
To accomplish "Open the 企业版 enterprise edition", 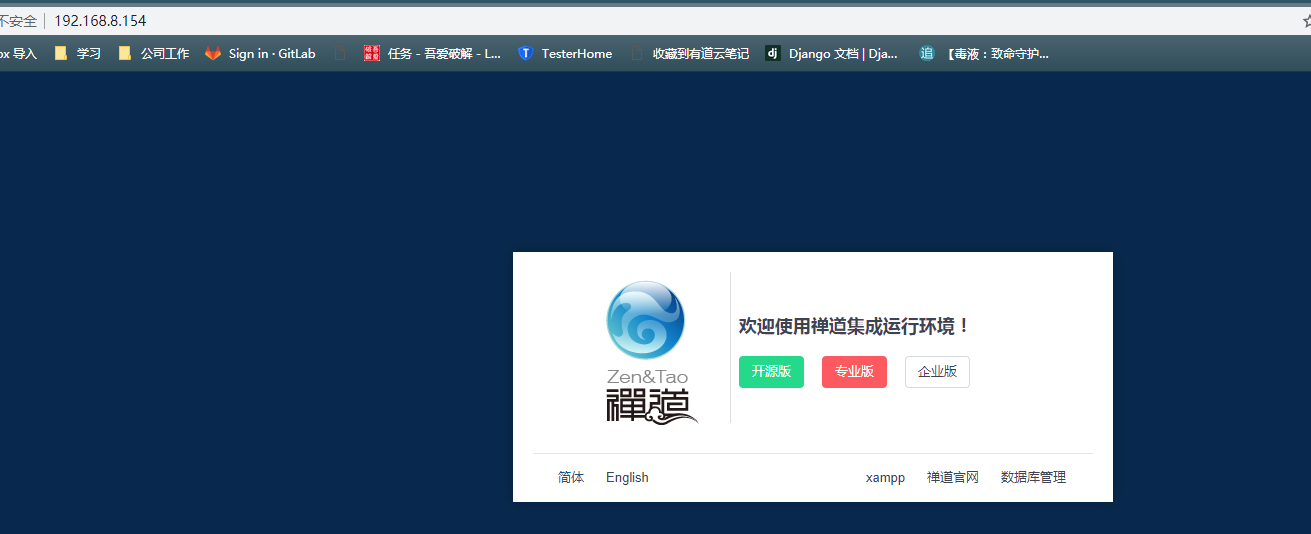I will pyautogui.click(x=937, y=372).
